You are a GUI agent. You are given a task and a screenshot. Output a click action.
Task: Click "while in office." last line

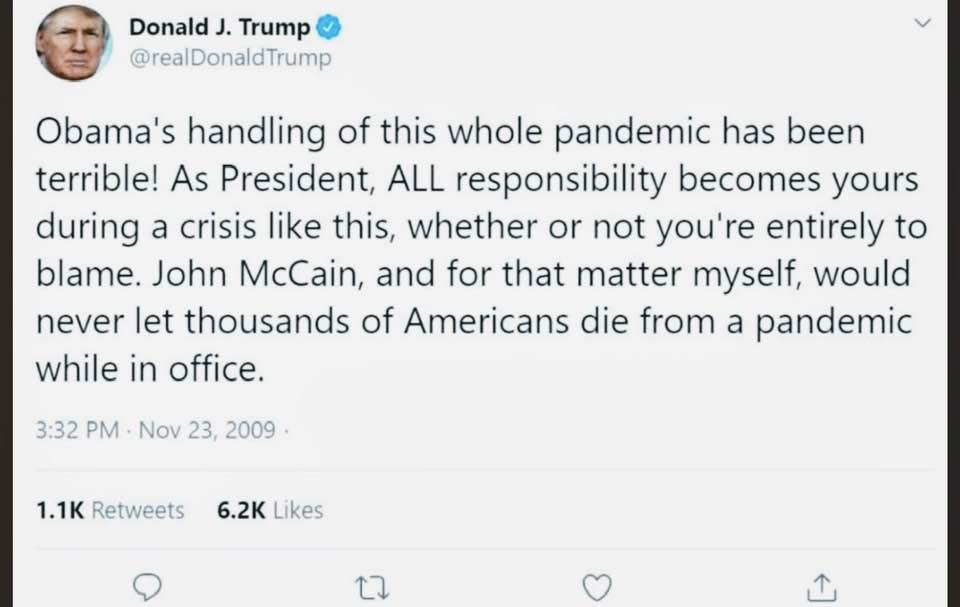click(x=150, y=369)
